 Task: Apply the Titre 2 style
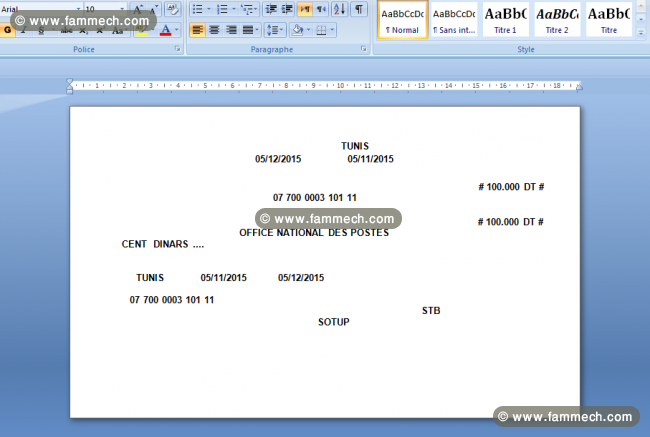click(x=557, y=20)
